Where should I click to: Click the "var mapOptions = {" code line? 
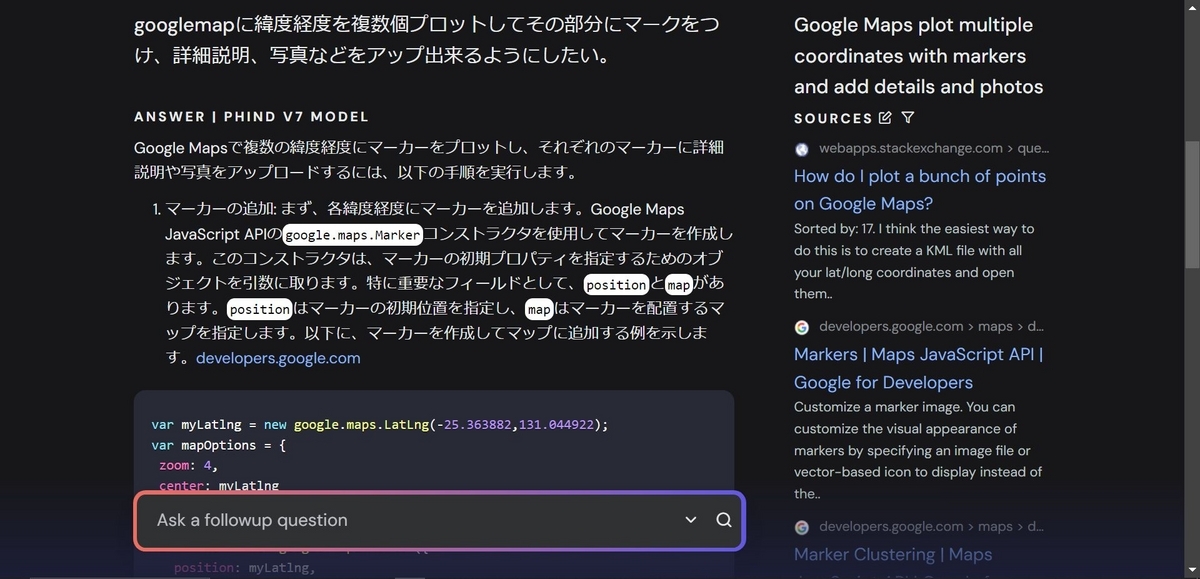219,445
